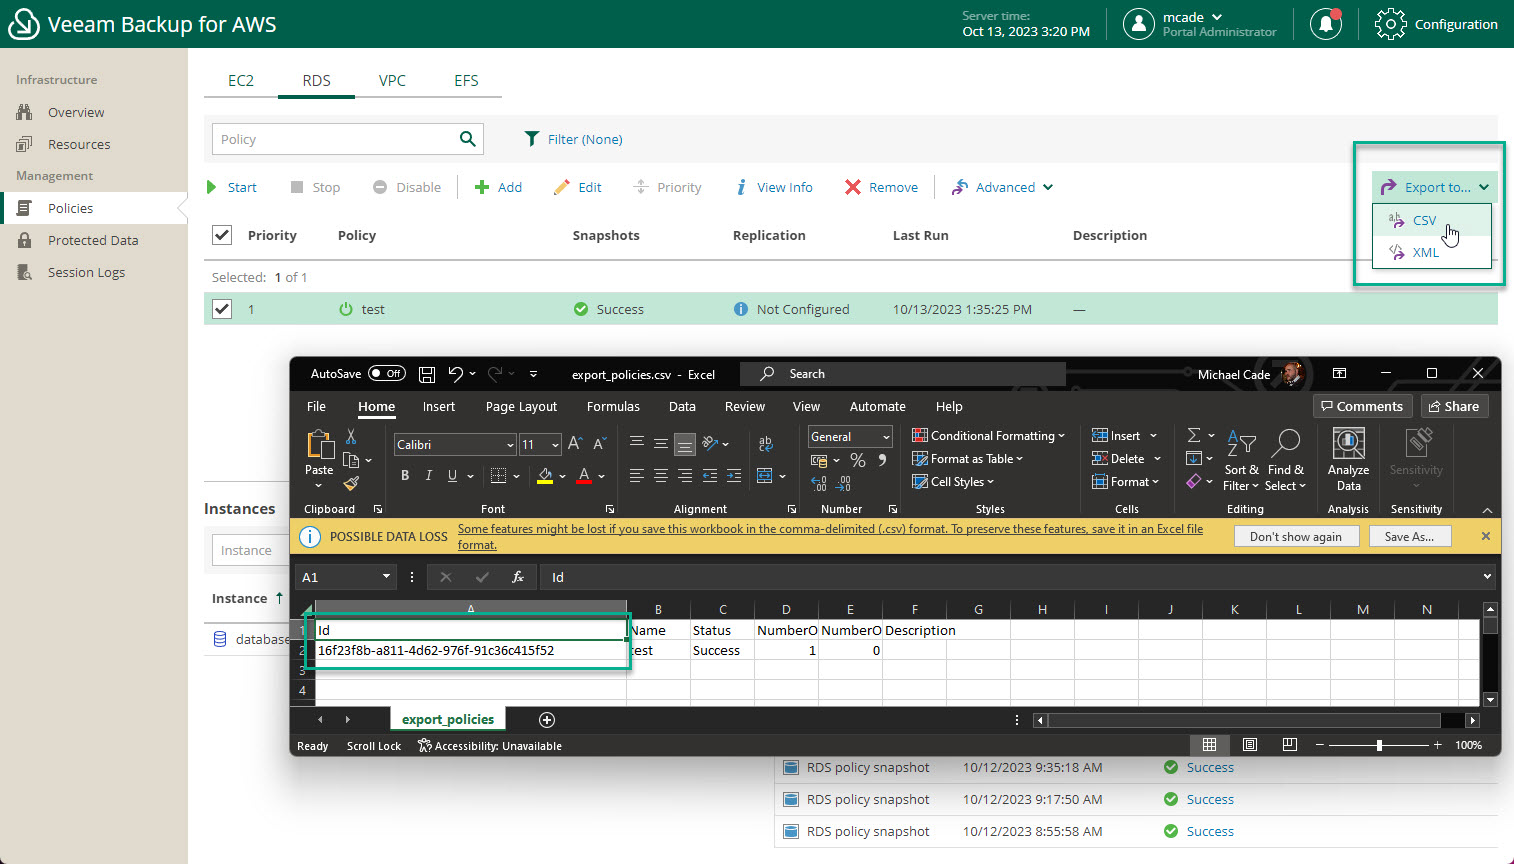Click the Share button in Excel
The width and height of the screenshot is (1514, 864).
click(1454, 406)
